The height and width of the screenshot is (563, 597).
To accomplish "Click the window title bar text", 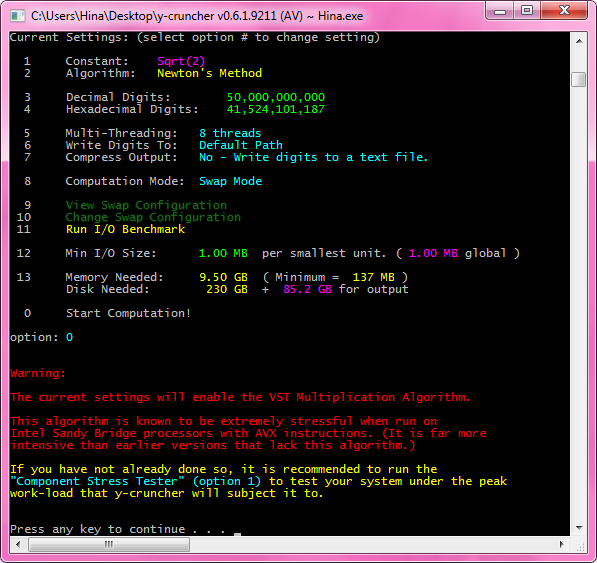I will point(197,16).
